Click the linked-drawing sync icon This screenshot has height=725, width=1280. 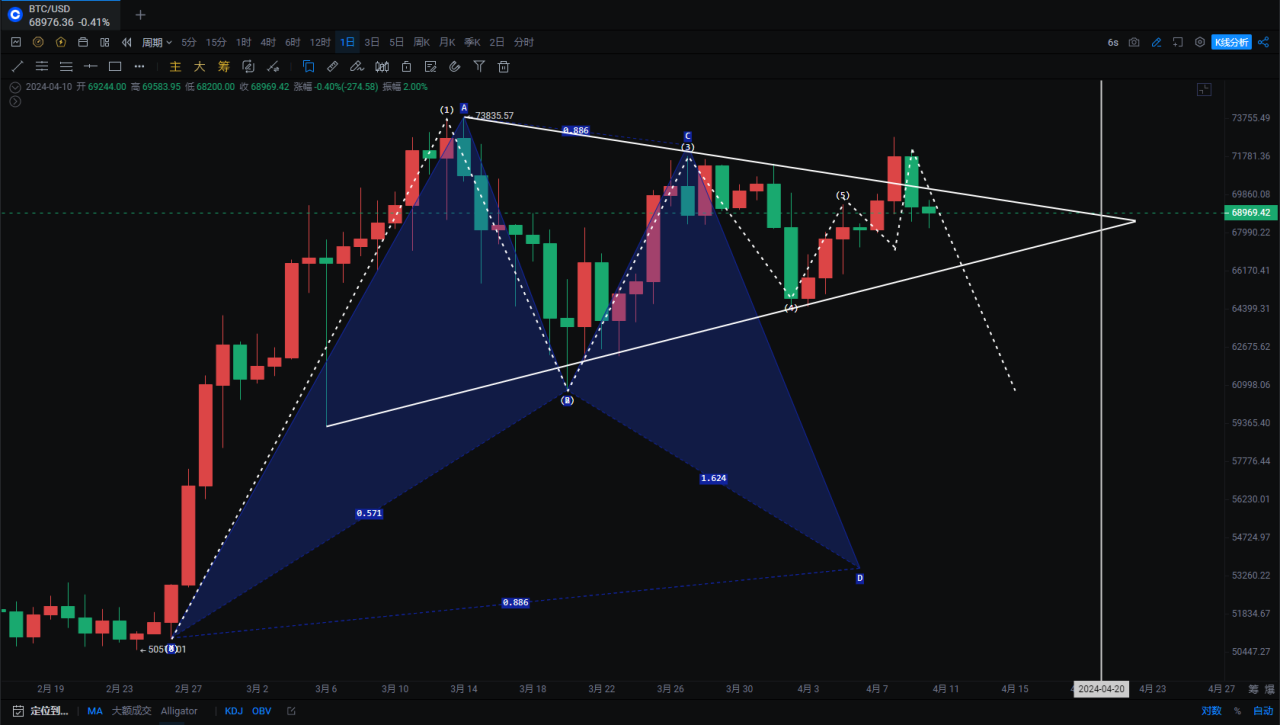click(x=248, y=67)
